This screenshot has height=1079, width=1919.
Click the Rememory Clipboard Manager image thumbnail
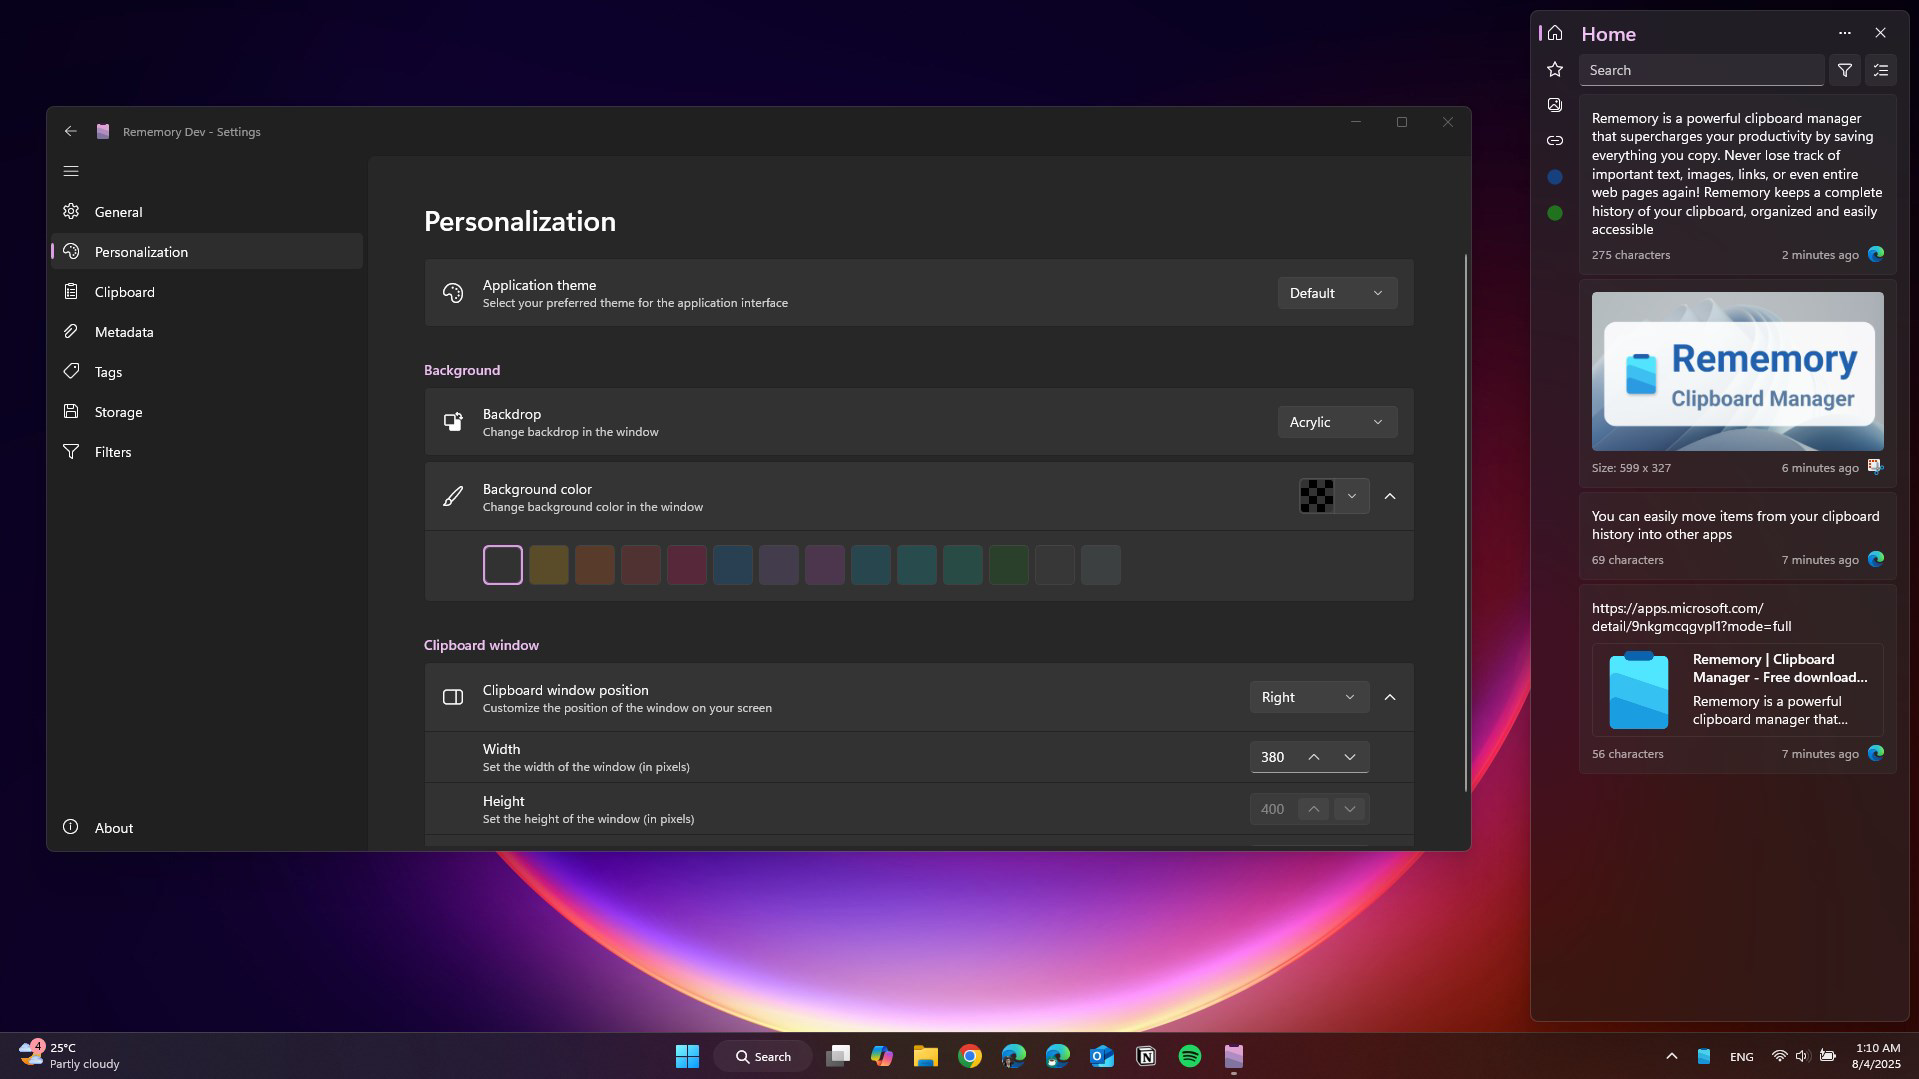(x=1737, y=371)
